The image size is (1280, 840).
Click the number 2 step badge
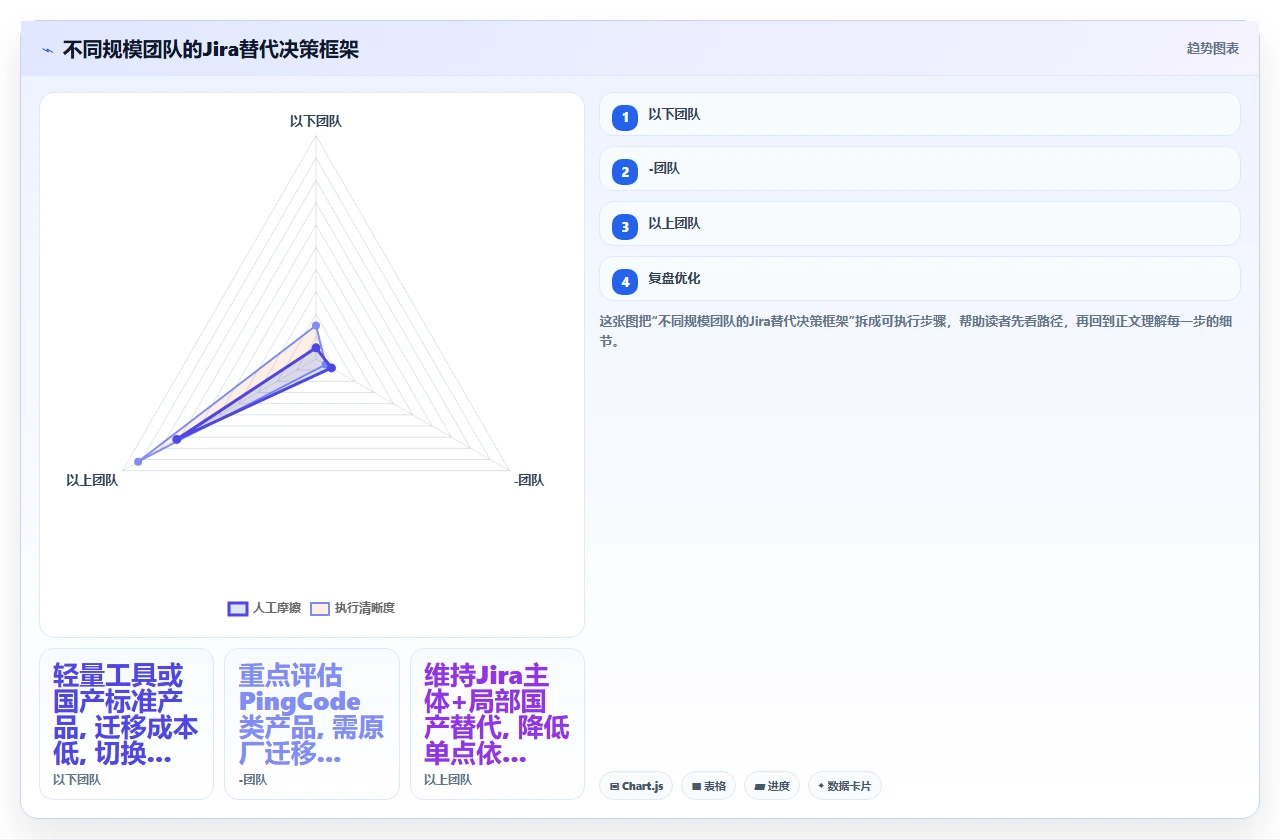[625, 172]
